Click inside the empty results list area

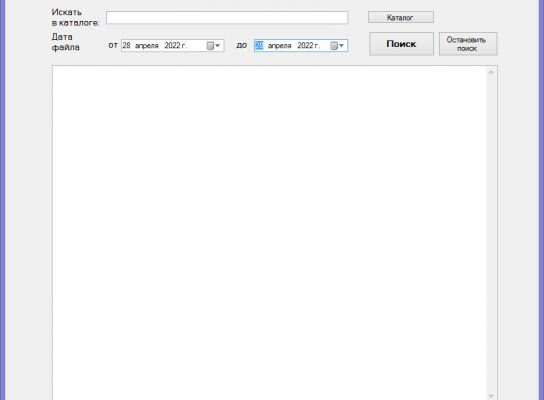270,232
